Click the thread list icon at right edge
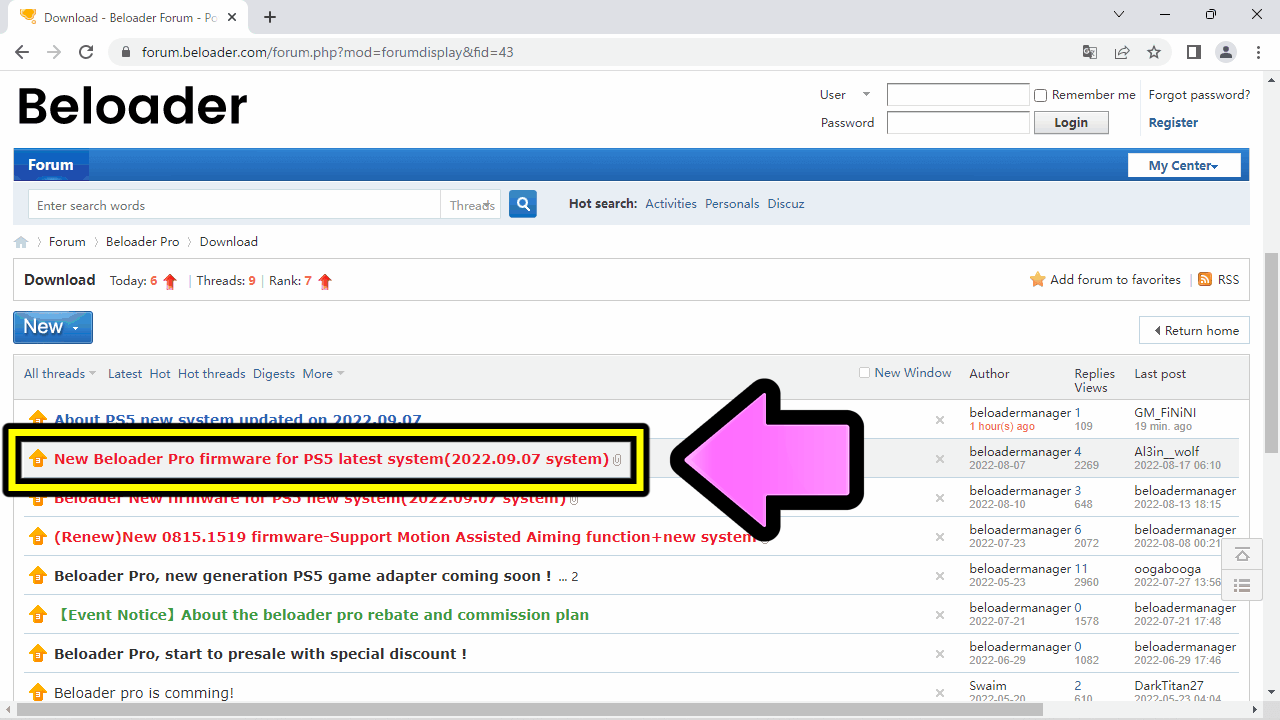1280x720 pixels. coord(1242,586)
